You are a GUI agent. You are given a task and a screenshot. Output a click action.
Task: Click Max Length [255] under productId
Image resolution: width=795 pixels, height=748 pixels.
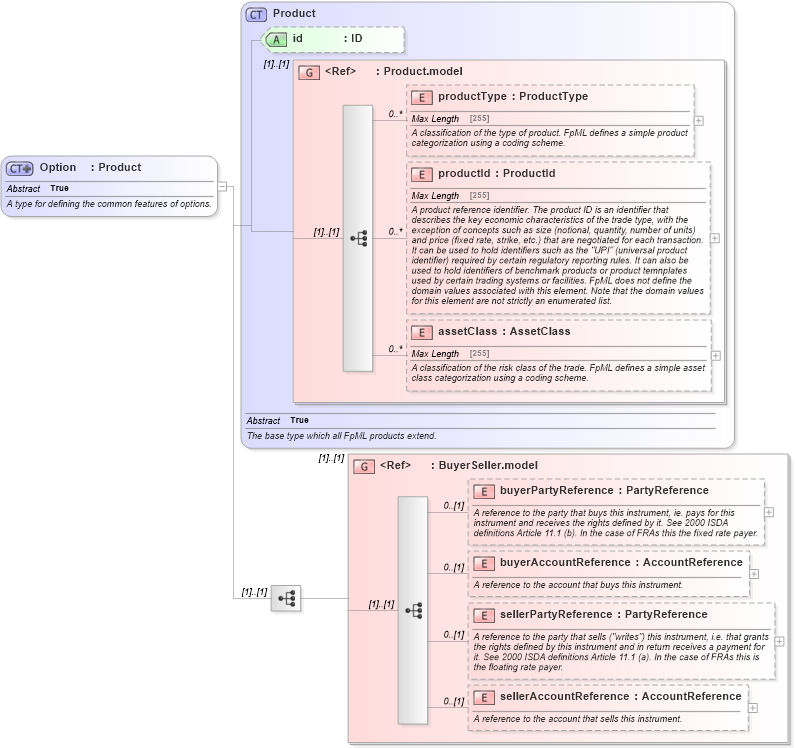click(x=450, y=196)
